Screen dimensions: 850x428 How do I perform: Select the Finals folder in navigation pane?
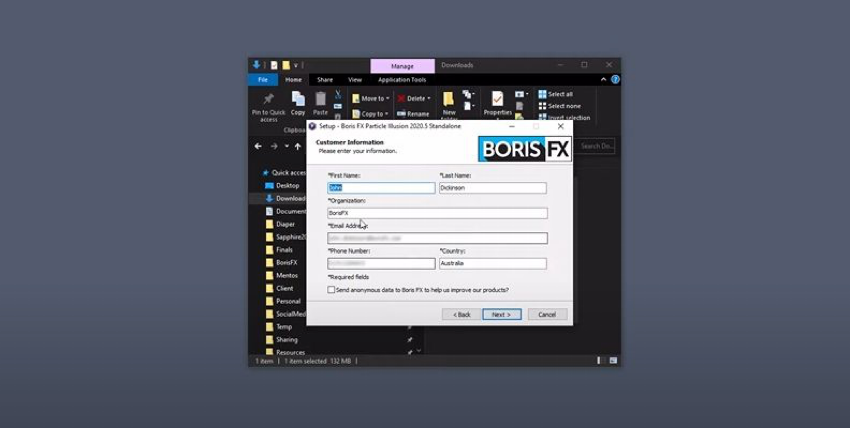click(279, 250)
